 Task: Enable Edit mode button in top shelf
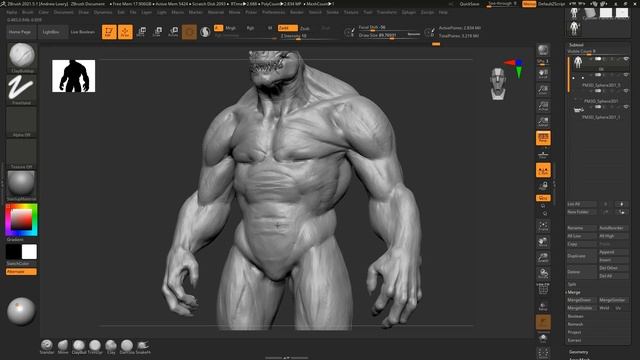[x=109, y=32]
